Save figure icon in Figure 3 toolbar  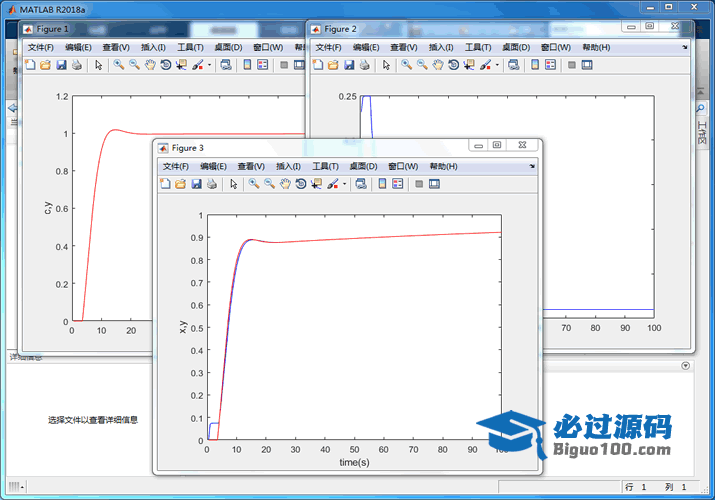tap(196, 184)
